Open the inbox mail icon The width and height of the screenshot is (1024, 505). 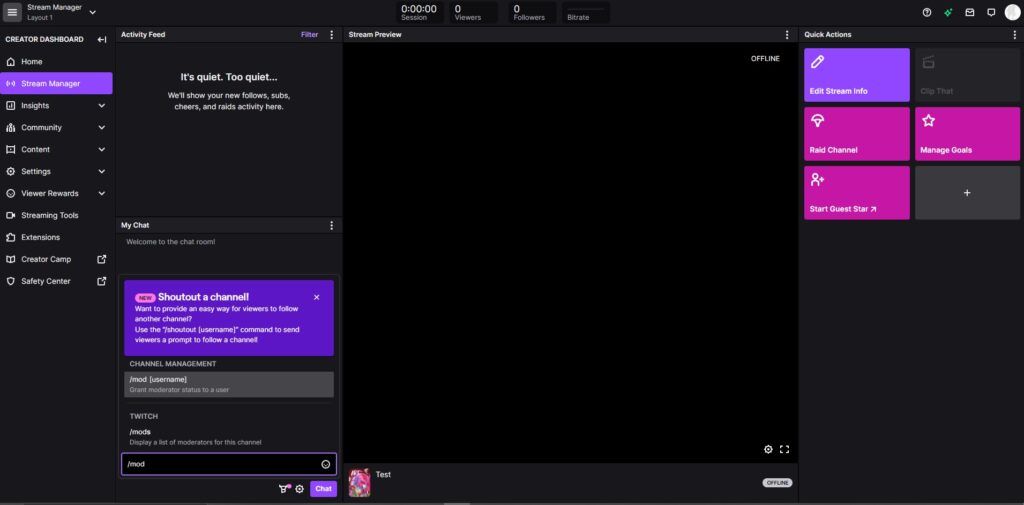point(970,12)
